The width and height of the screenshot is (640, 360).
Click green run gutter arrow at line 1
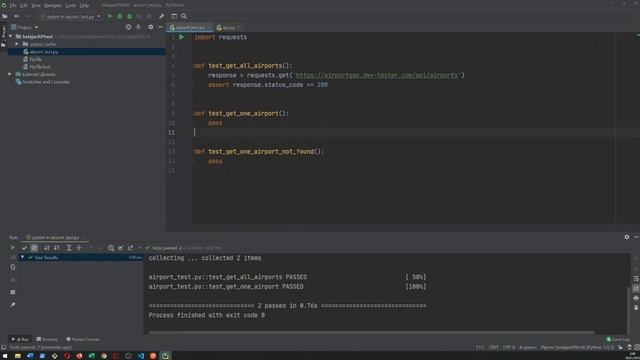(x=182, y=37)
